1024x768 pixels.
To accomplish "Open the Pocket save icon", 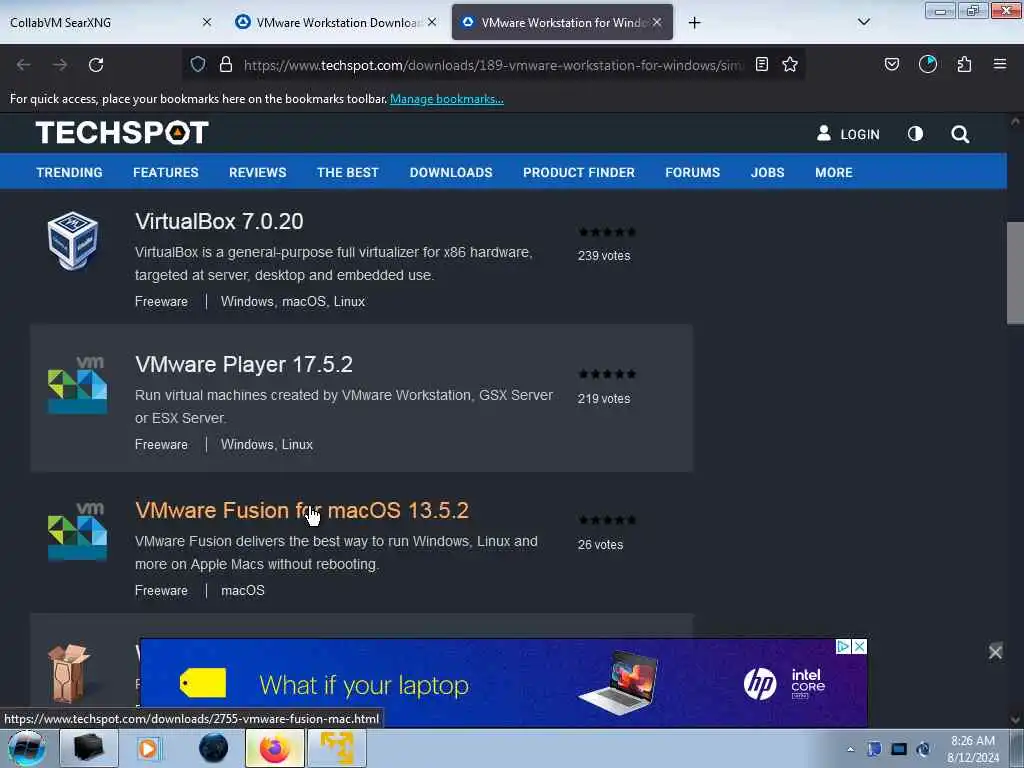I will 892,64.
